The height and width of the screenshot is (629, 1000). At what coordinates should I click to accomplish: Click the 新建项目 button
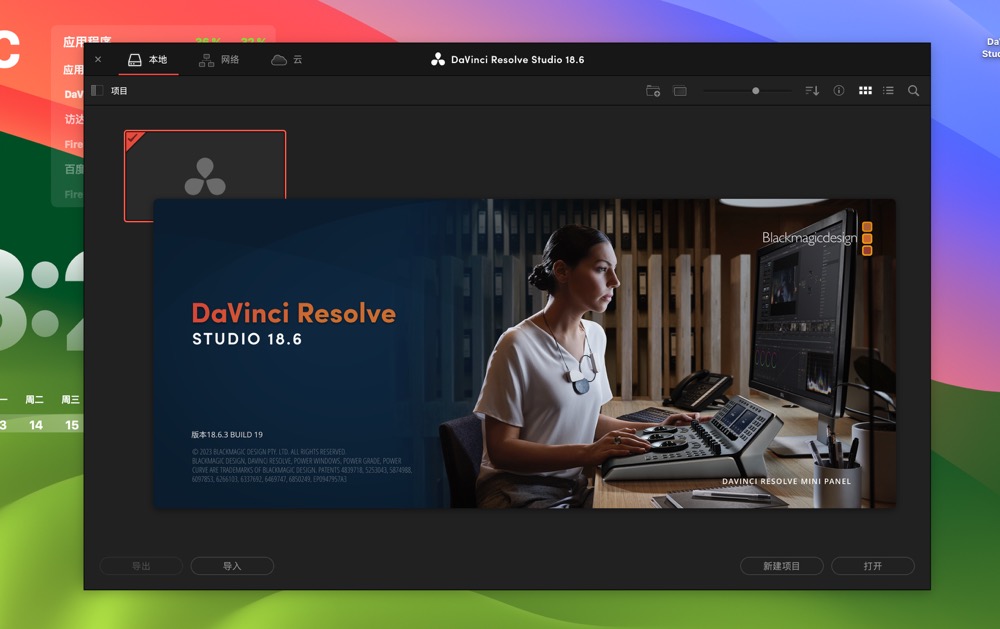point(782,565)
